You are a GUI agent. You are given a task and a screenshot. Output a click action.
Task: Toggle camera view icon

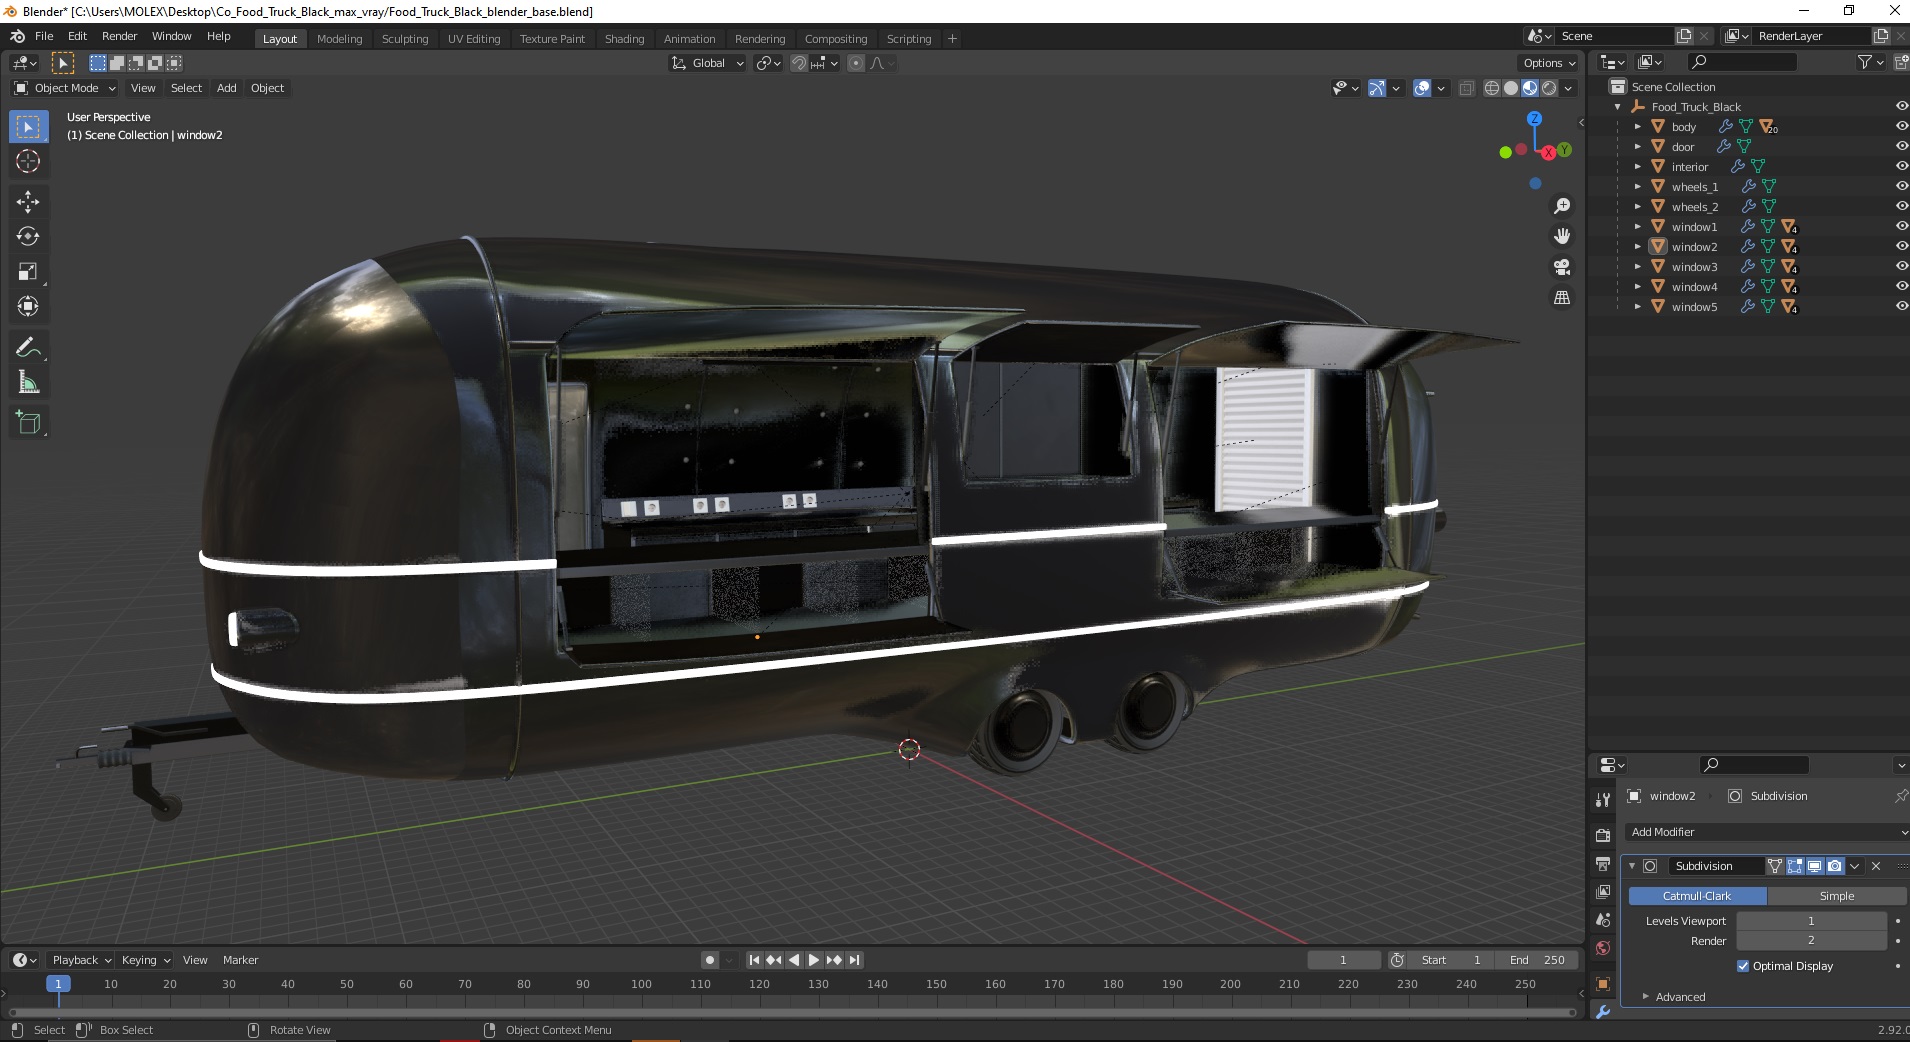point(1562,267)
